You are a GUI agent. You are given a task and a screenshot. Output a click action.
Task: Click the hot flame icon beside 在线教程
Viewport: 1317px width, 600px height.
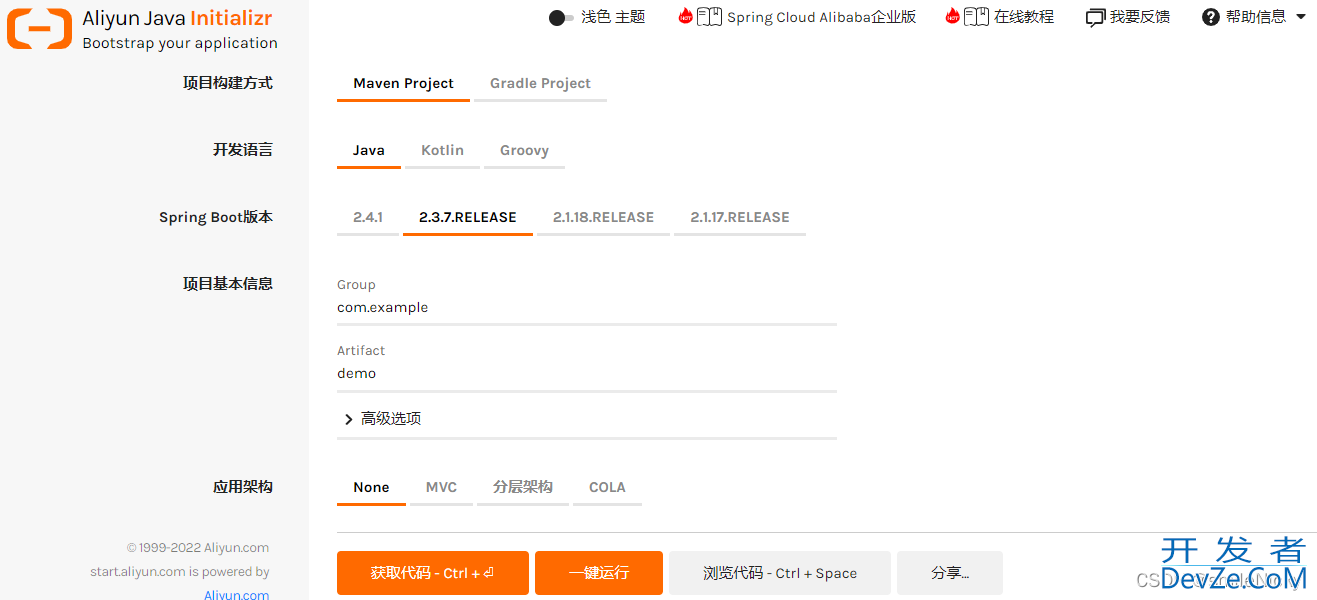(x=952, y=16)
